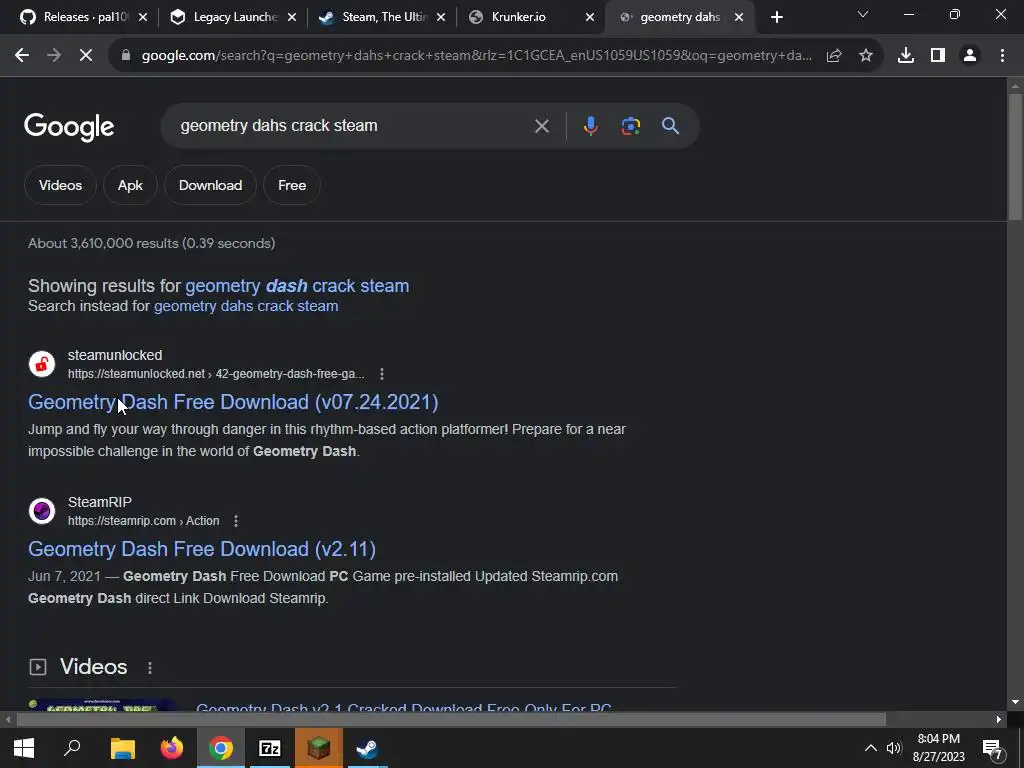
Task: Toggle the Chrome side panel
Action: click(938, 56)
